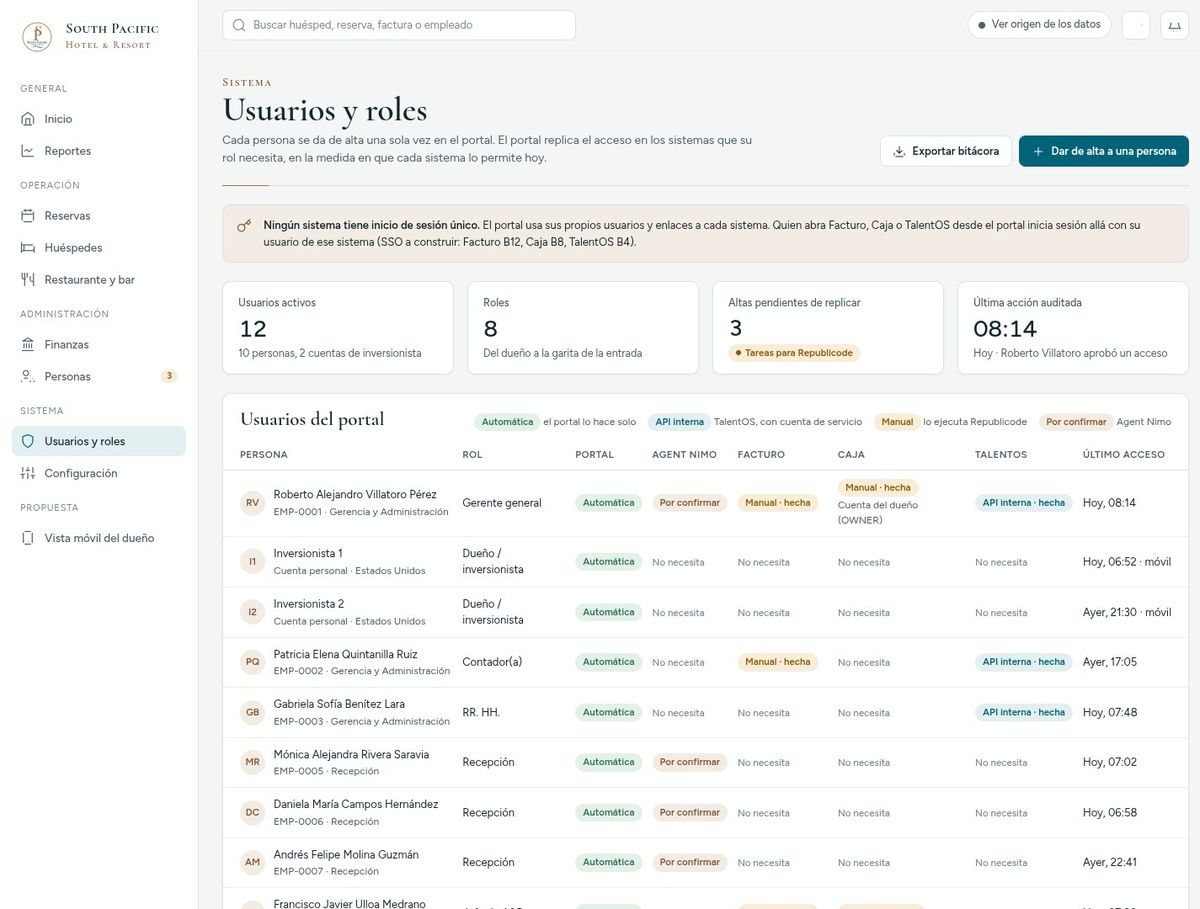The image size is (1200, 909).
Task: Click the Última acción auditada card
Action: tap(1073, 328)
